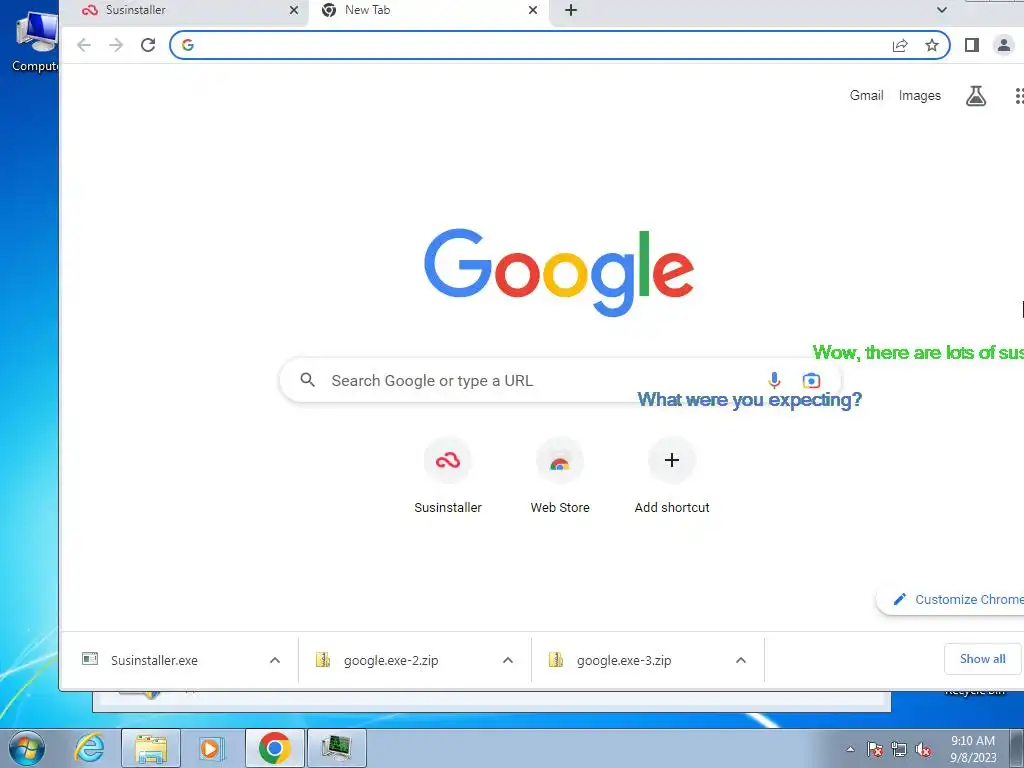Open a new tab with the plus button
The image size is (1024, 768).
[x=571, y=10]
